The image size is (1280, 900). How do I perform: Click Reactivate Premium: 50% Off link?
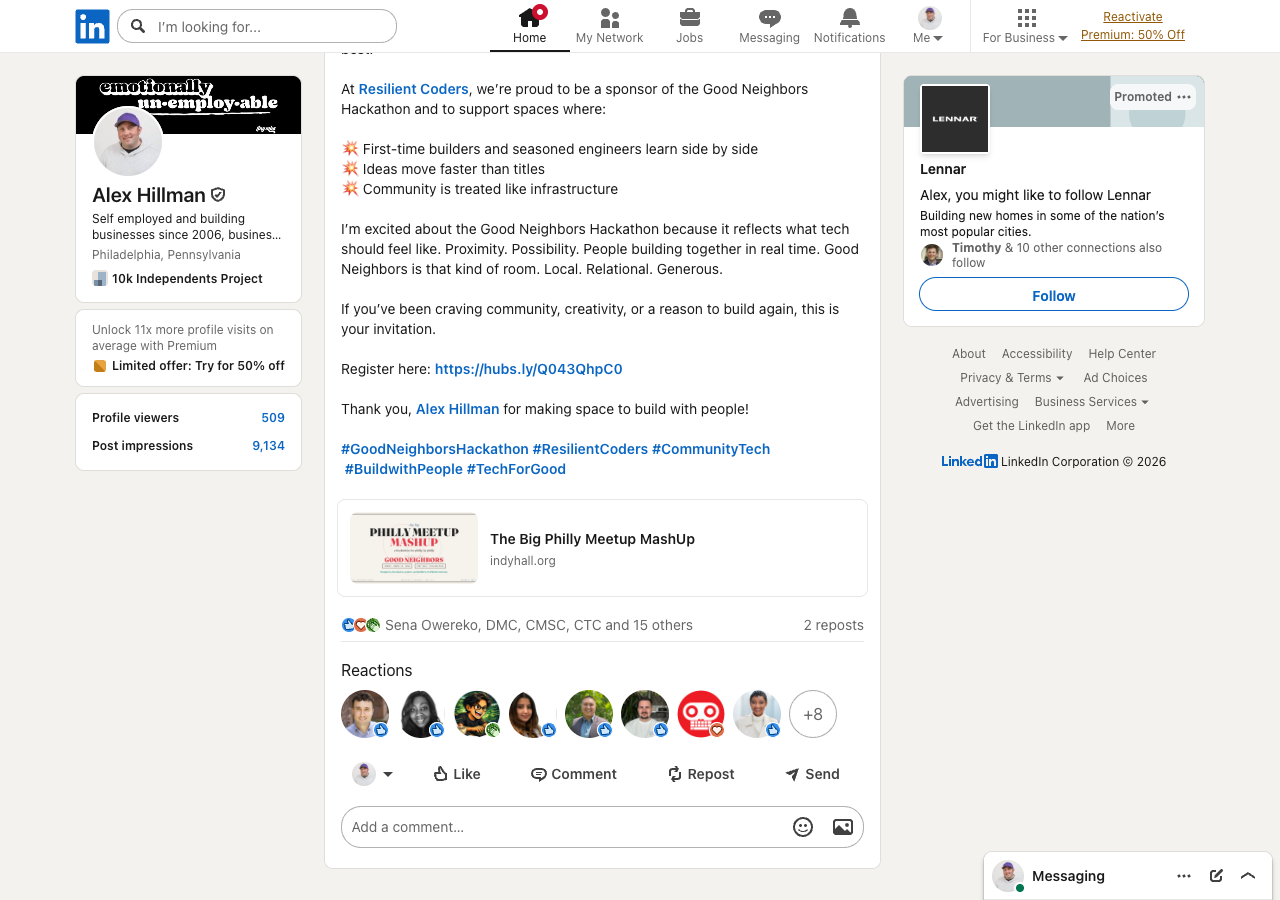pyautogui.click(x=1133, y=26)
